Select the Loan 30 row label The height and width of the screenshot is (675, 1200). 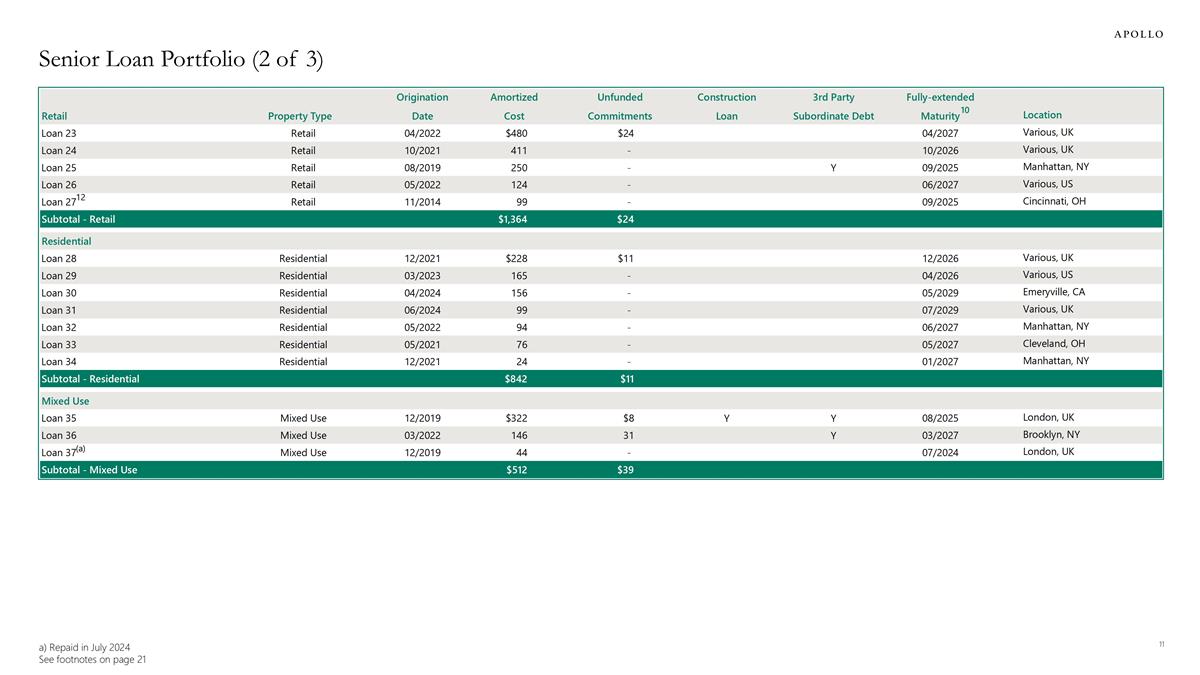(x=59, y=293)
